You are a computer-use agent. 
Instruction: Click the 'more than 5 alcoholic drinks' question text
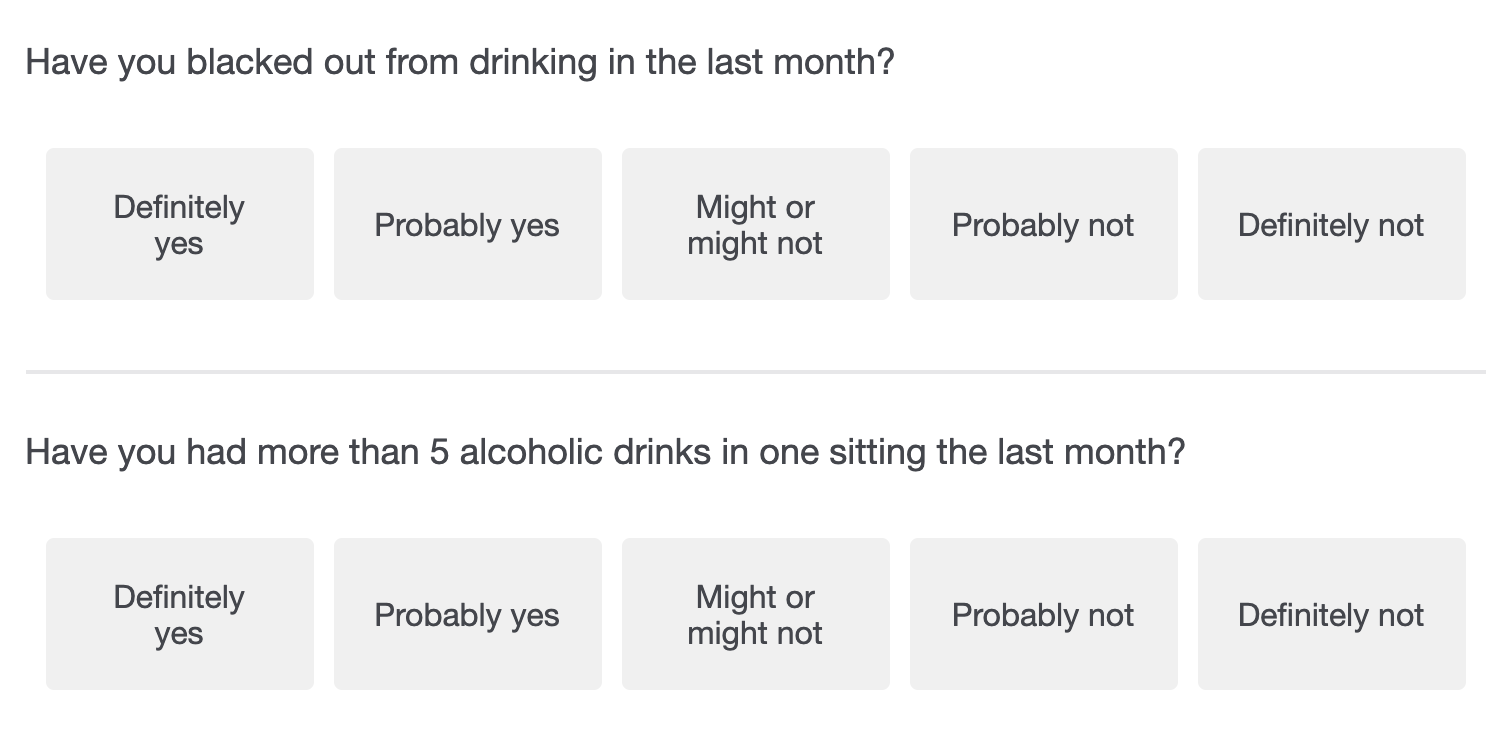coord(605,452)
